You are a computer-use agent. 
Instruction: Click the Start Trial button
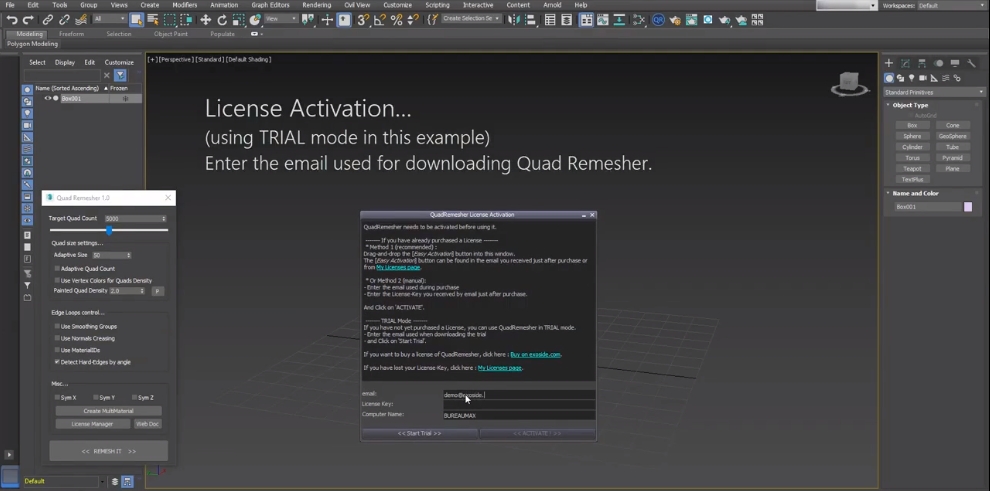point(419,433)
